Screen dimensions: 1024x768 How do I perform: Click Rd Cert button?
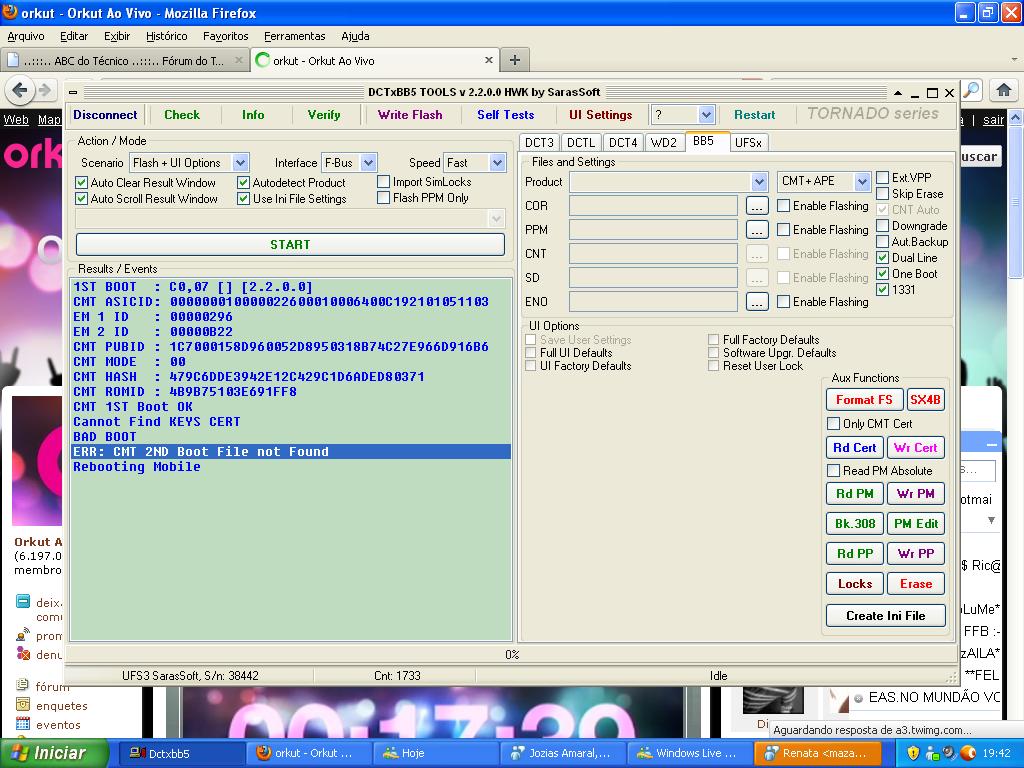point(854,448)
